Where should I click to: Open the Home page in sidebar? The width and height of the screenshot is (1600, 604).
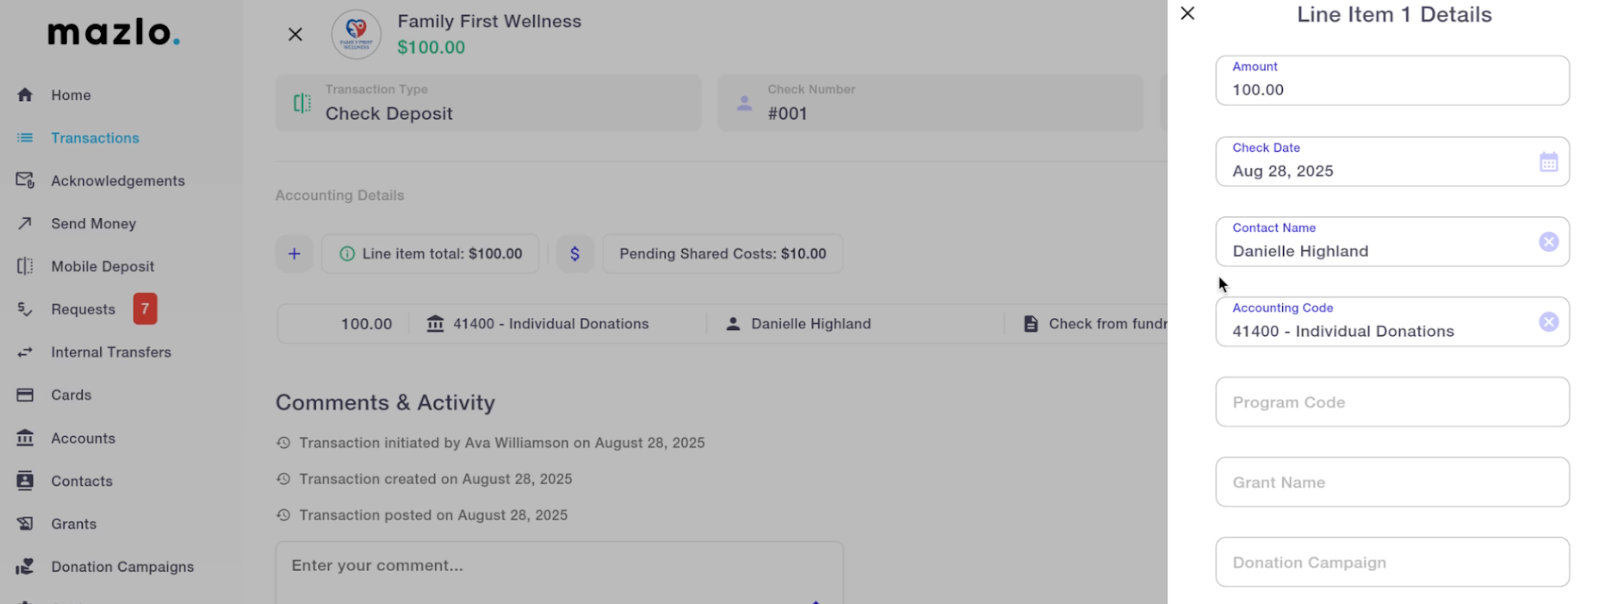pyautogui.click(x=70, y=95)
